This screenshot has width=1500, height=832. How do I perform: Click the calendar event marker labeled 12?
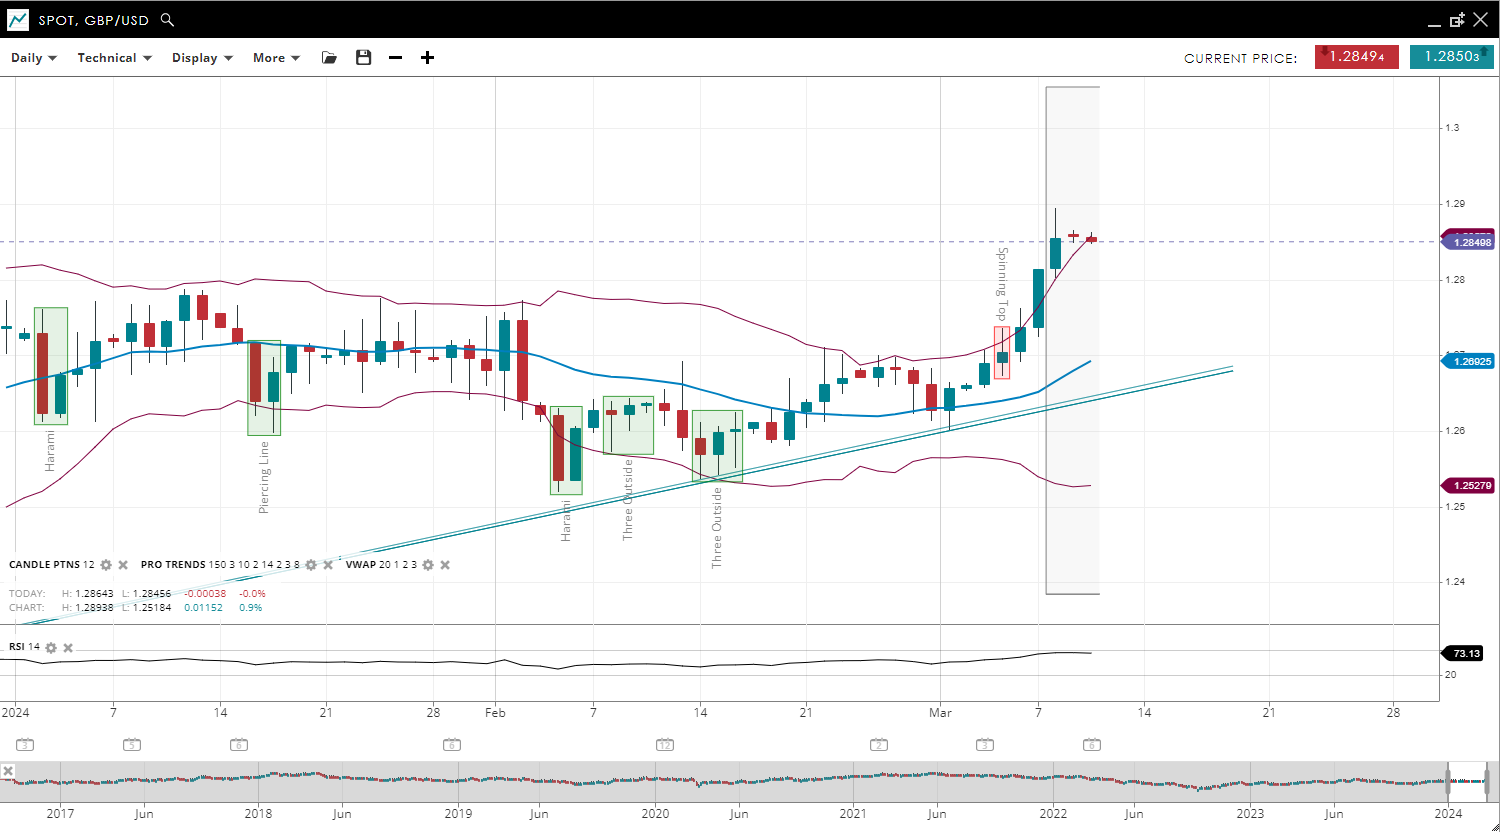point(665,745)
